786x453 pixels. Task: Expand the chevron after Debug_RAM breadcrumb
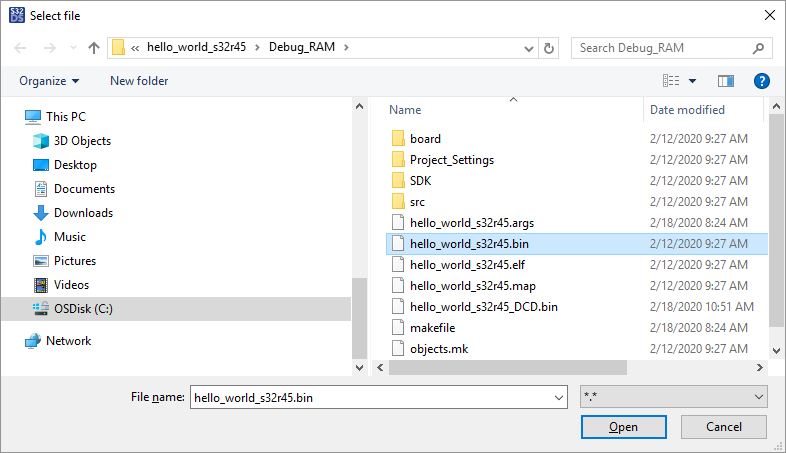[346, 48]
